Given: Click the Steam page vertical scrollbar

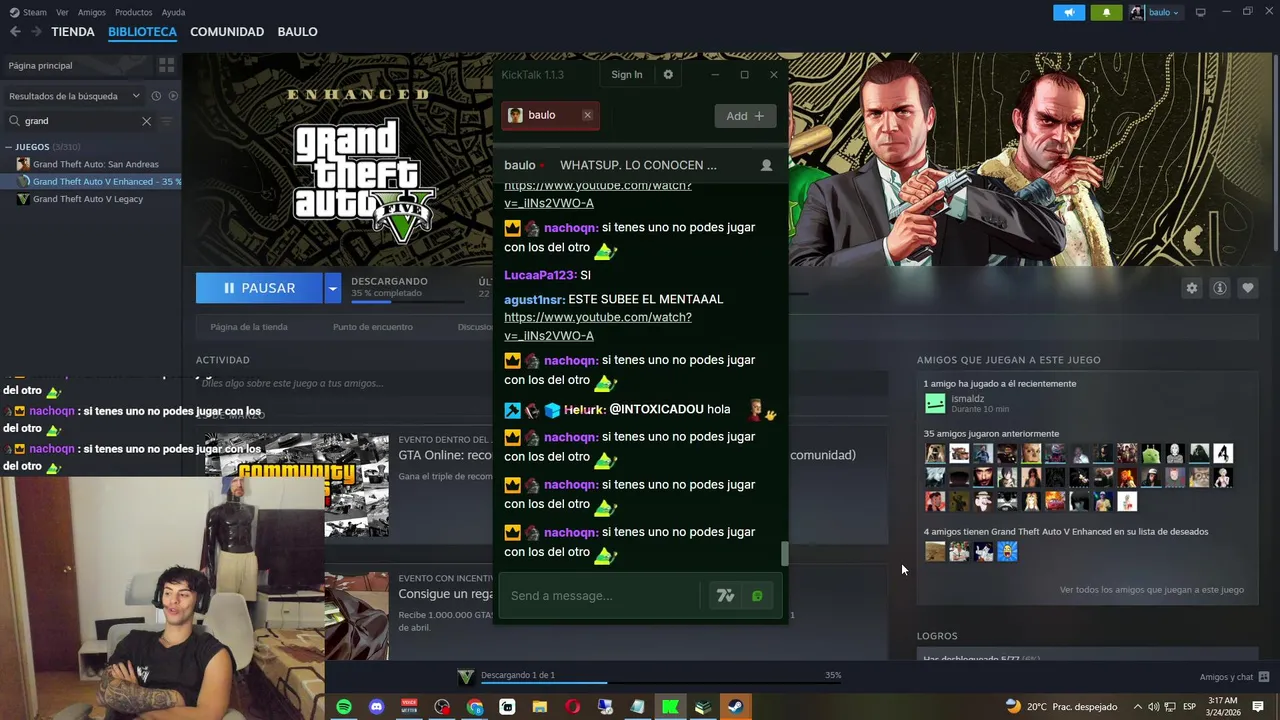Looking at the screenshot, I should tap(1275, 155).
